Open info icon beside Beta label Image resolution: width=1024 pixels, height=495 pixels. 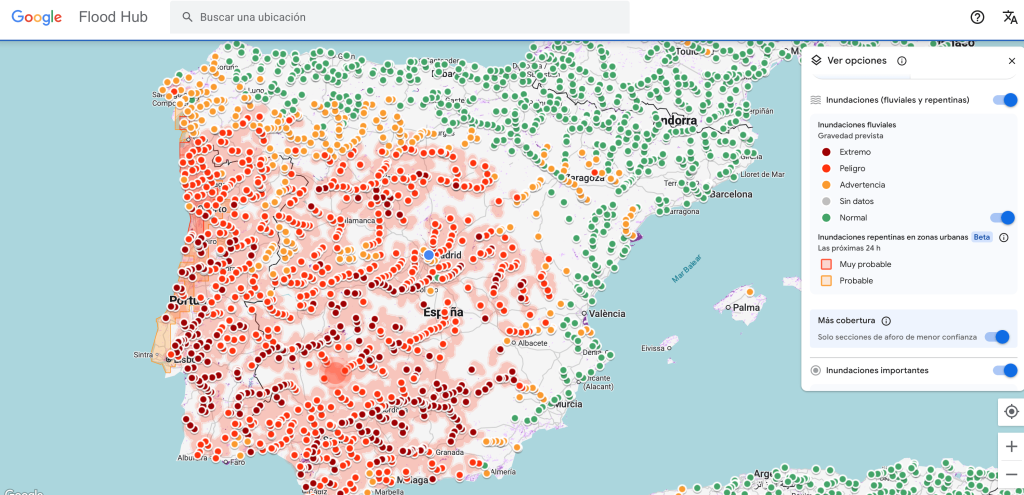click(x=1003, y=237)
